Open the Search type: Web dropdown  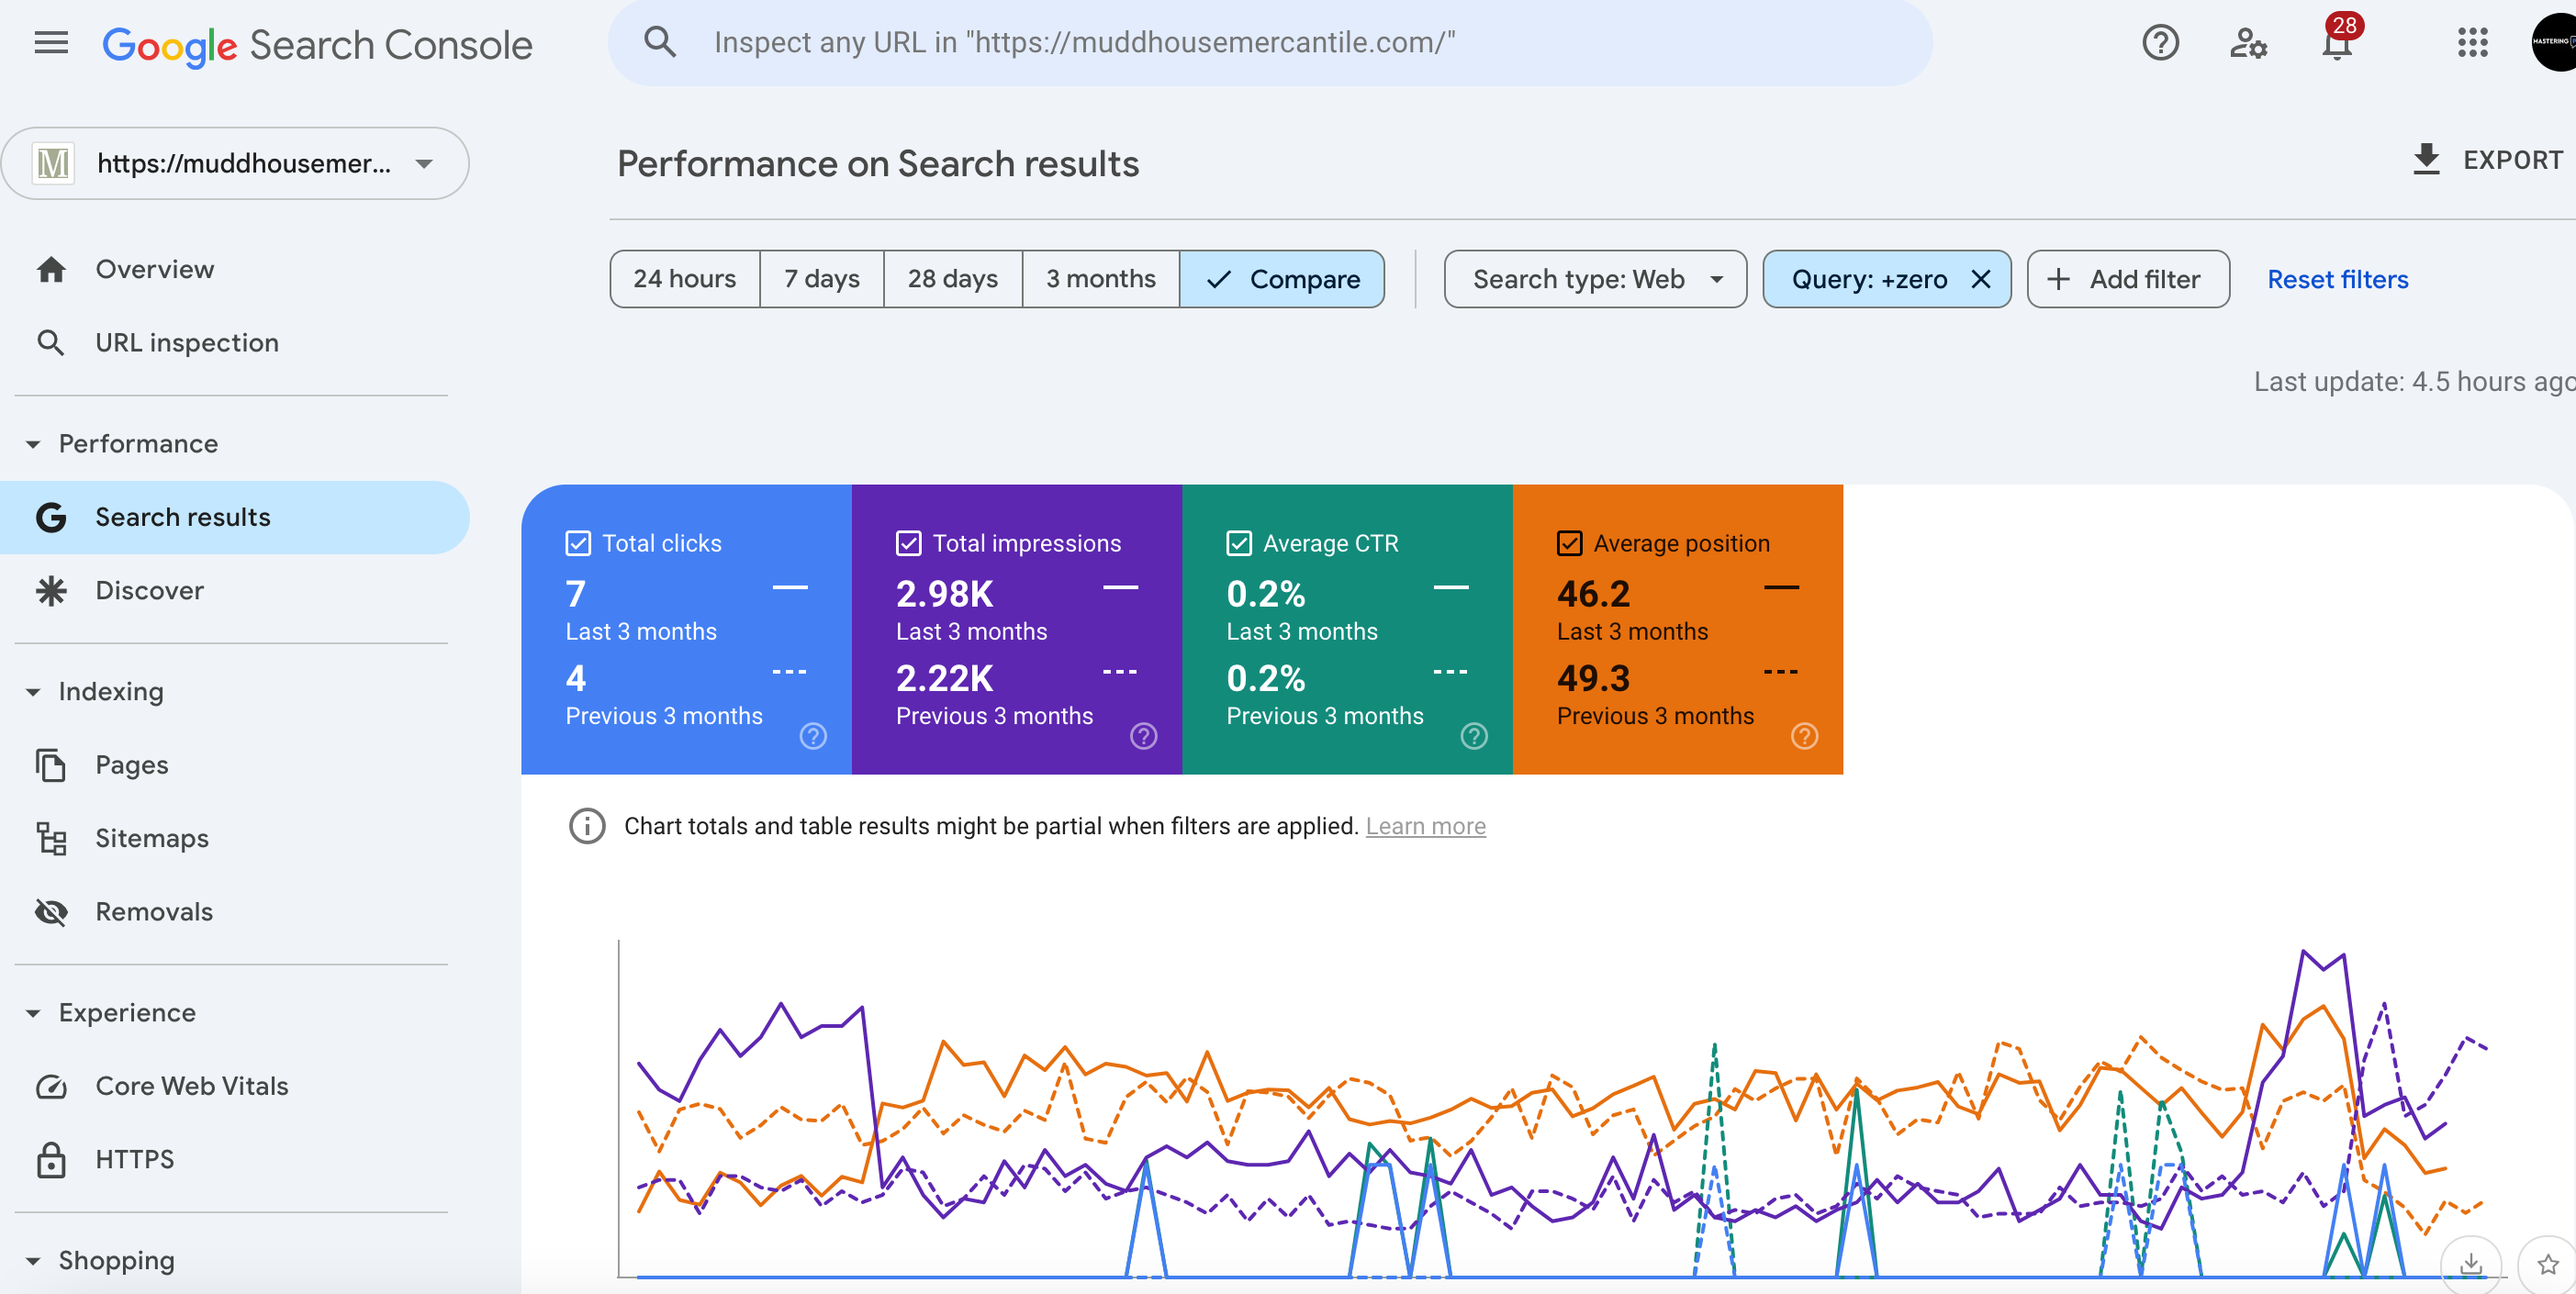pyautogui.click(x=1595, y=279)
